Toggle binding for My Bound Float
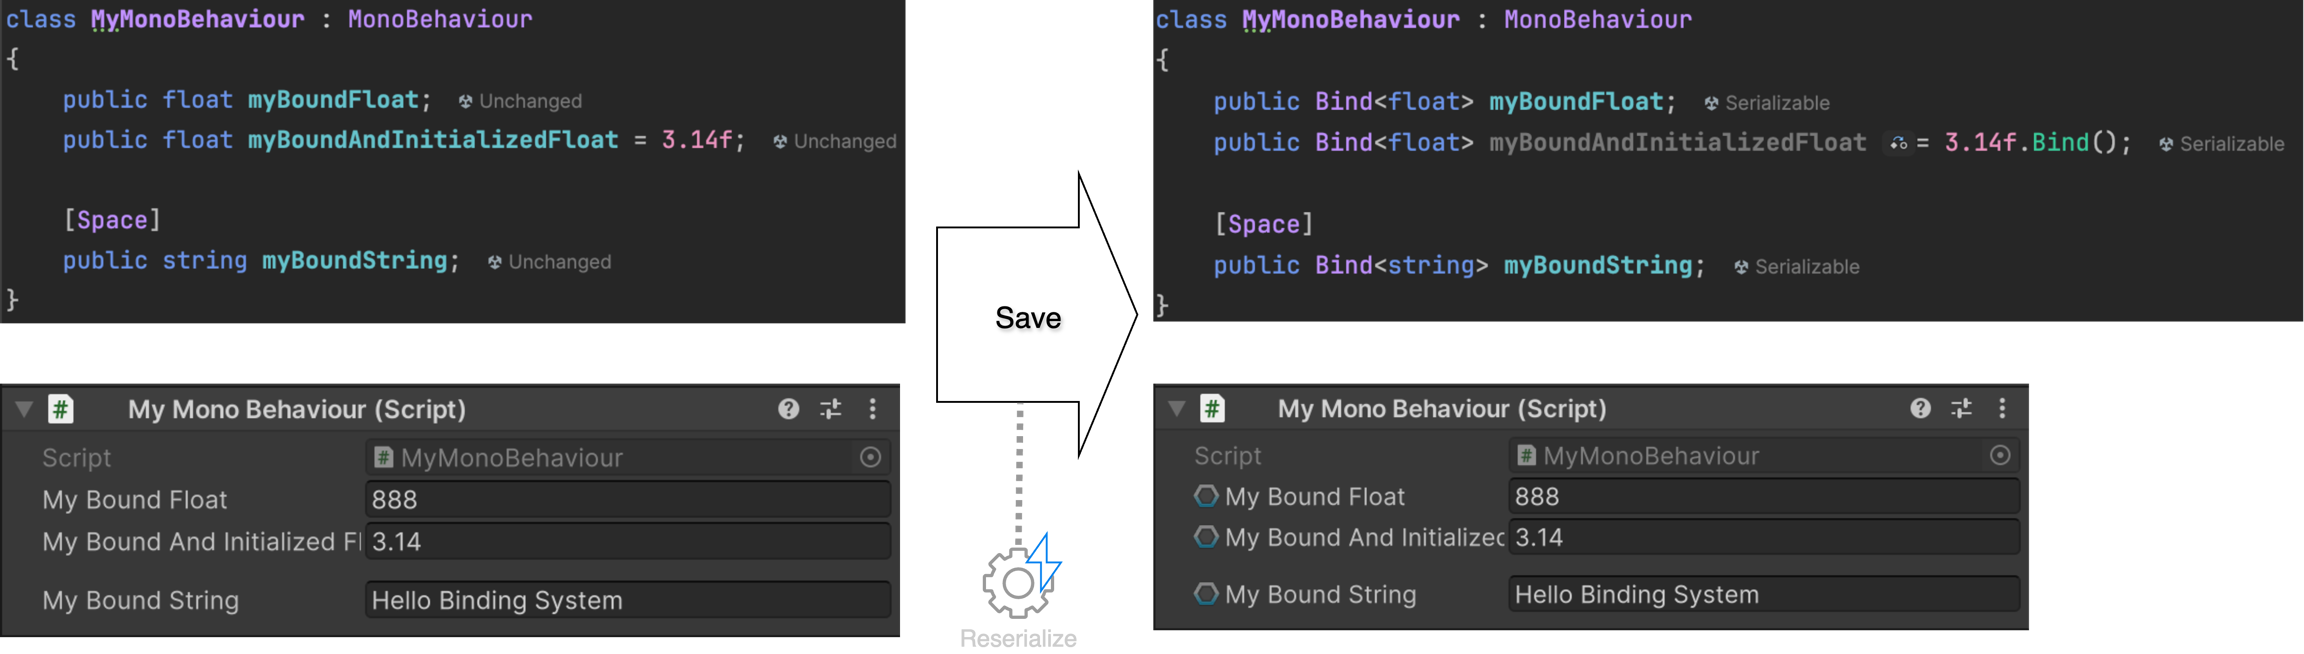Viewport: 2304px width, 654px height. 1206,496
